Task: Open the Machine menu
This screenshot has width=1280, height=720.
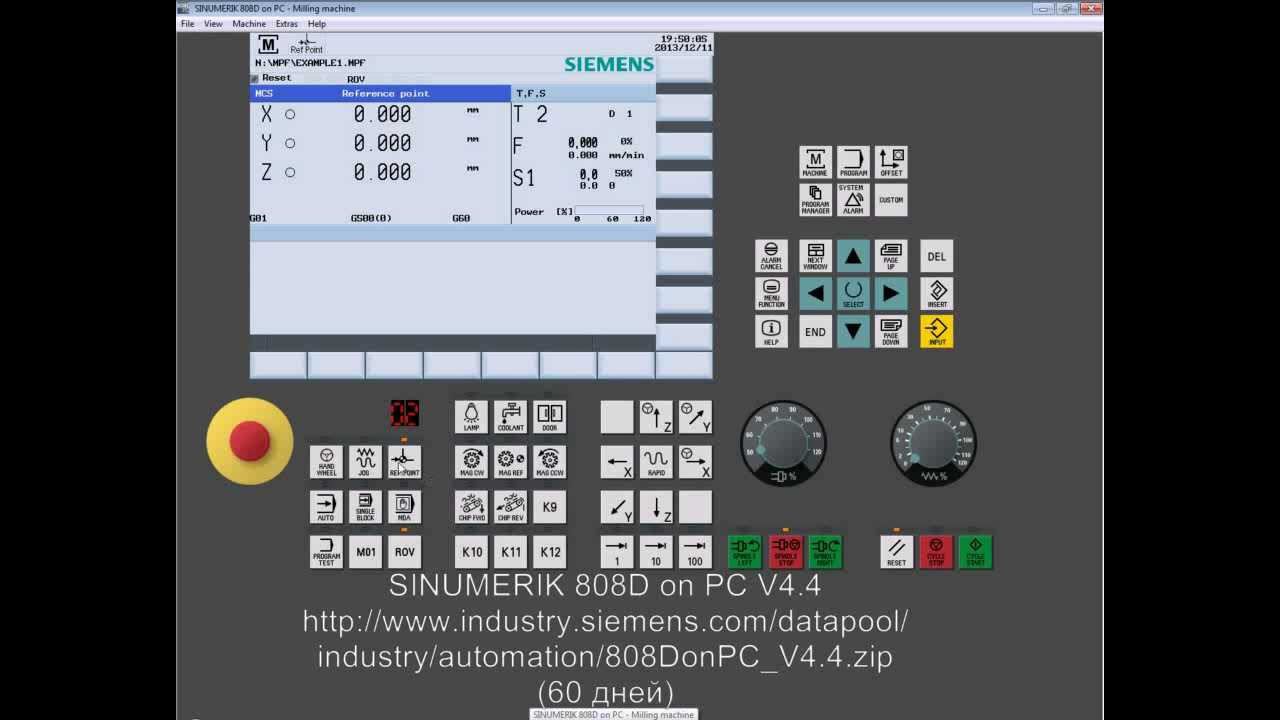Action: click(x=249, y=24)
